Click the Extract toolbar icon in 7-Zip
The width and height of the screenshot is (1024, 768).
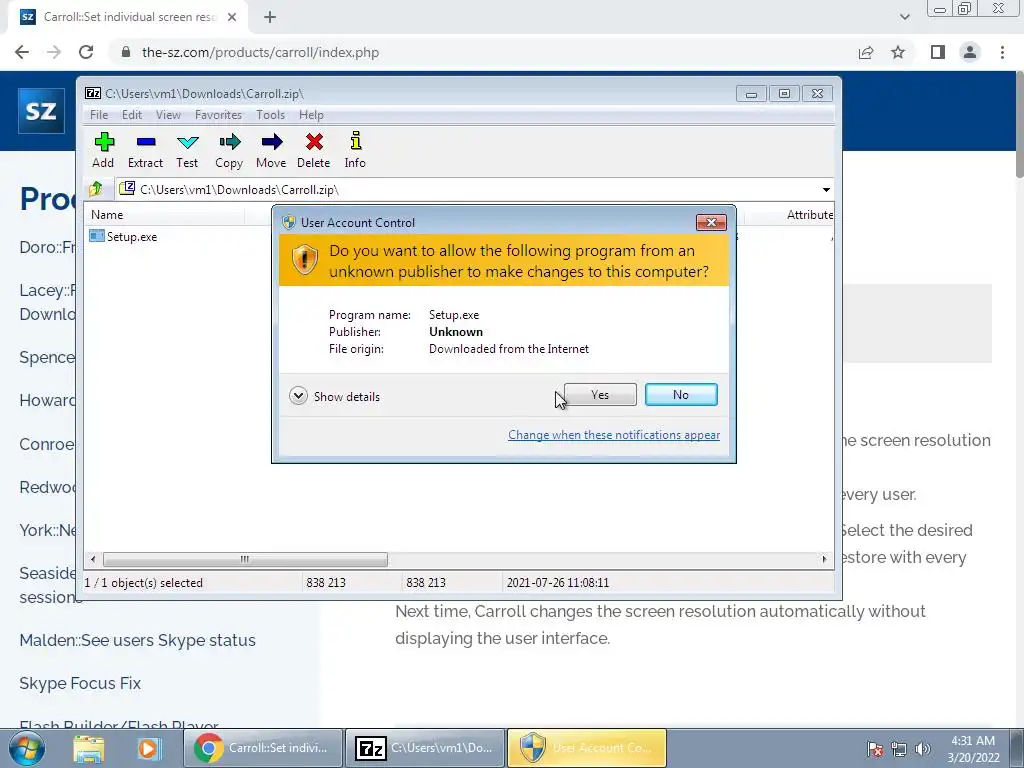pyautogui.click(x=145, y=150)
